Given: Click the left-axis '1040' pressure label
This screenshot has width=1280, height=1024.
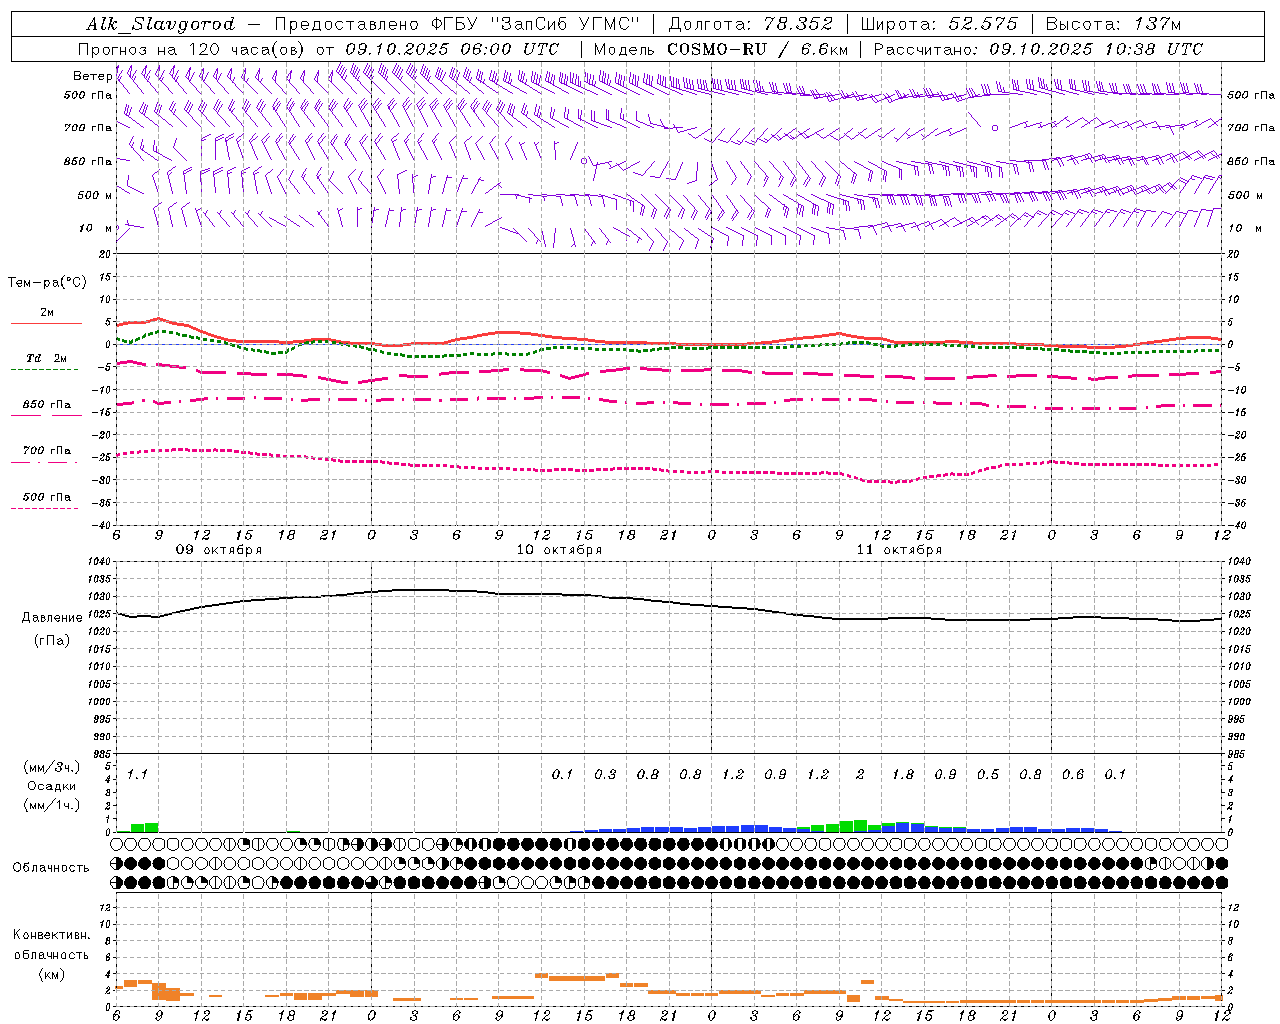Looking at the screenshot, I should tap(97, 562).
